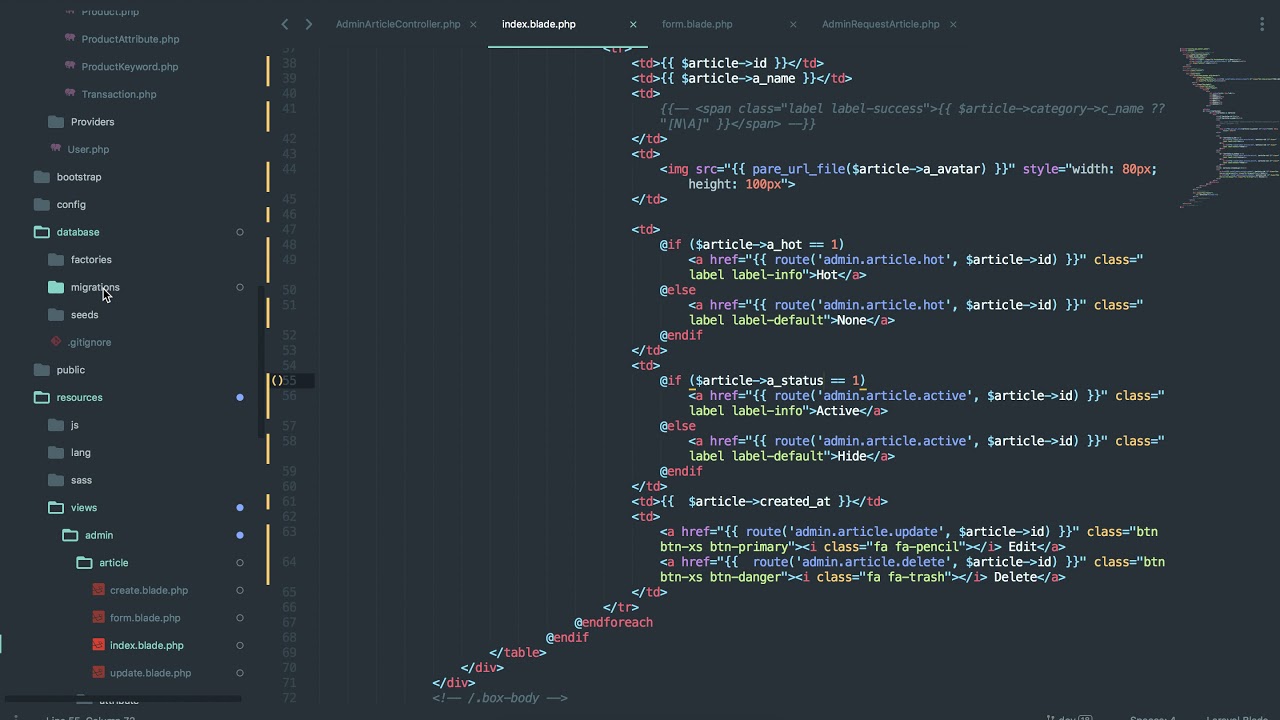The height and width of the screenshot is (720, 1280).
Task: Place cursor on the @endforeach directive
Action: pos(614,622)
